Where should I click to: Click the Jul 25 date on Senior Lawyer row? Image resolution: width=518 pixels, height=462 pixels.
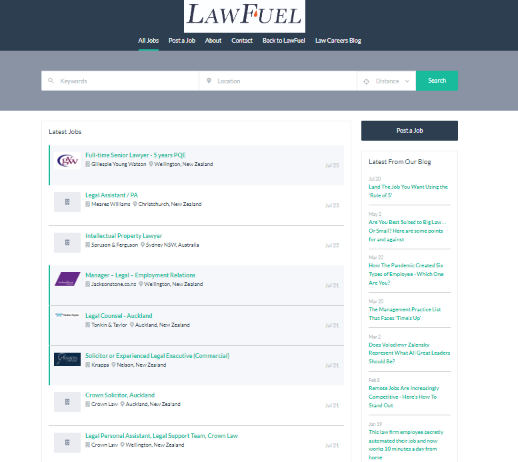pyautogui.click(x=332, y=165)
